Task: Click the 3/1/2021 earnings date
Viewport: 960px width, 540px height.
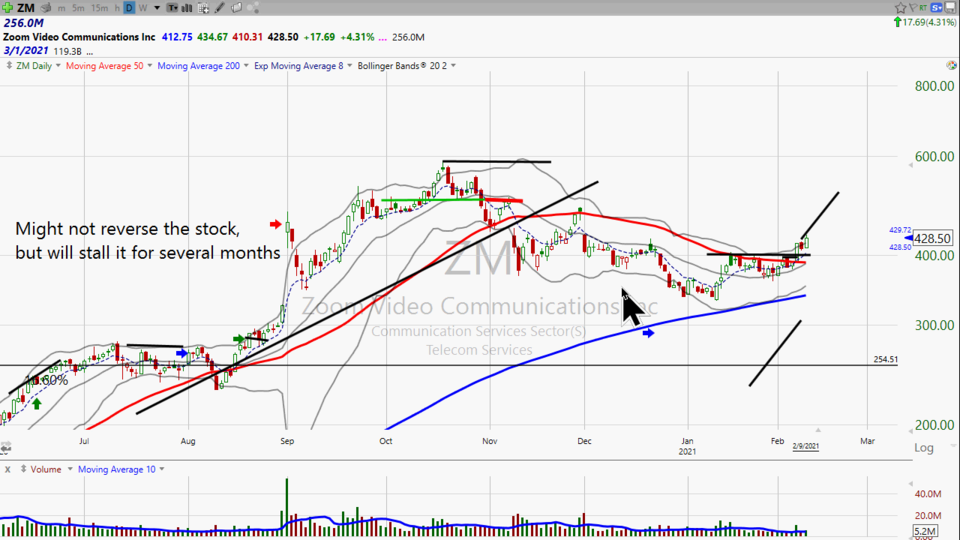Action: pos(26,51)
